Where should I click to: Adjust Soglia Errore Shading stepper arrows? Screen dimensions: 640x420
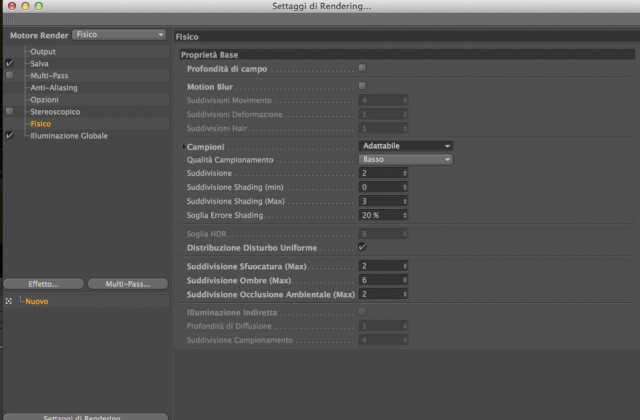click(x=405, y=215)
